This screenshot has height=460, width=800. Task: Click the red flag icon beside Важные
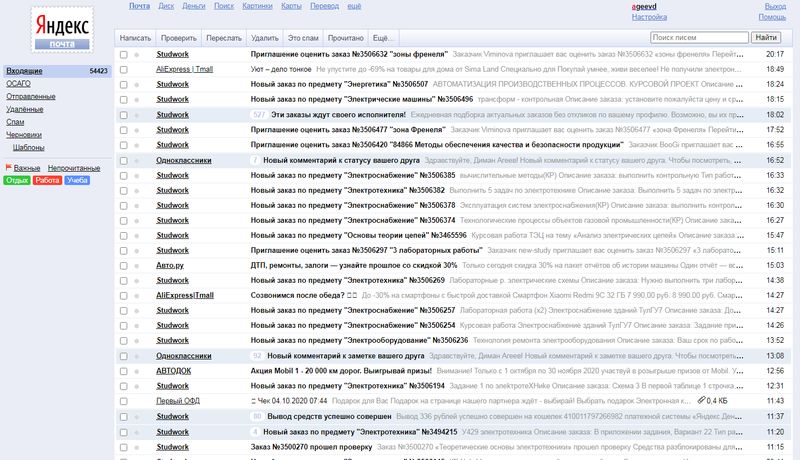point(9,169)
